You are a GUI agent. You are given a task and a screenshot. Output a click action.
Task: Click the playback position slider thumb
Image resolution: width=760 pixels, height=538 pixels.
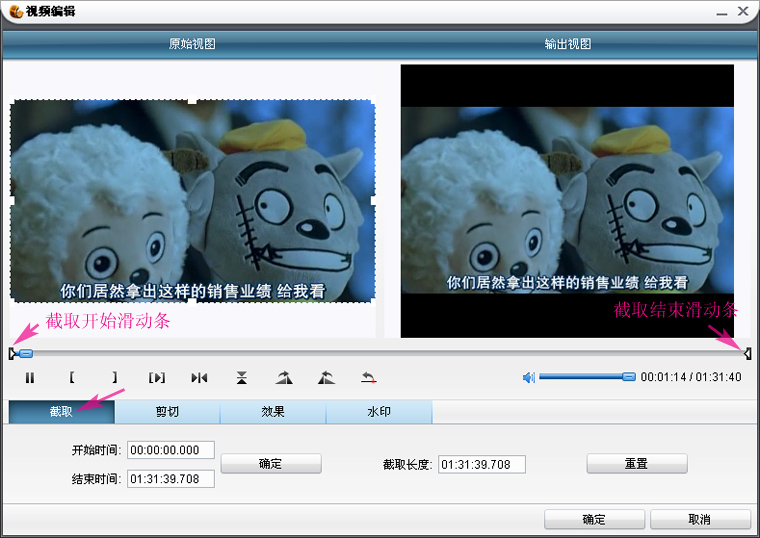pos(26,353)
